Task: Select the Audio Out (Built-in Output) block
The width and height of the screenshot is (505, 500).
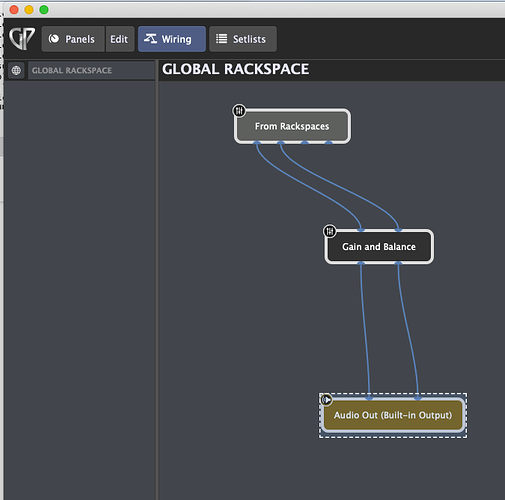Action: coord(393,415)
